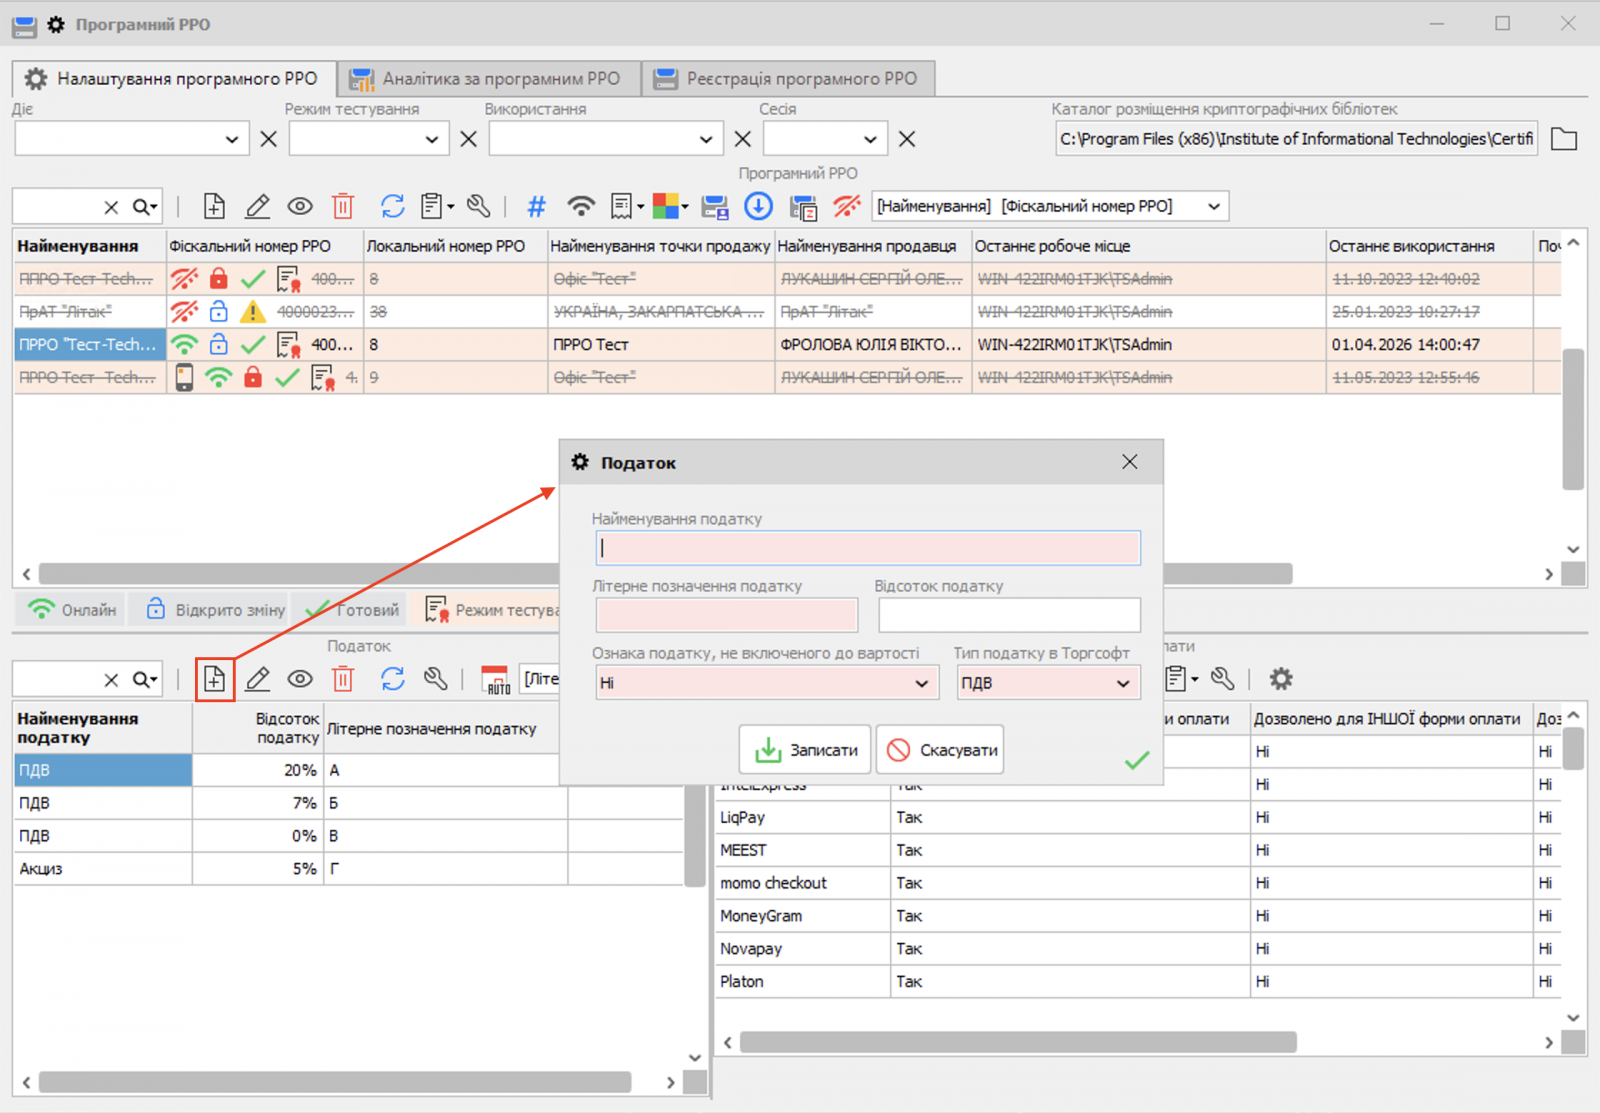The image size is (1600, 1113).
Task: Click the AUTO calendar icon in Податок toolbar
Action: point(496,680)
